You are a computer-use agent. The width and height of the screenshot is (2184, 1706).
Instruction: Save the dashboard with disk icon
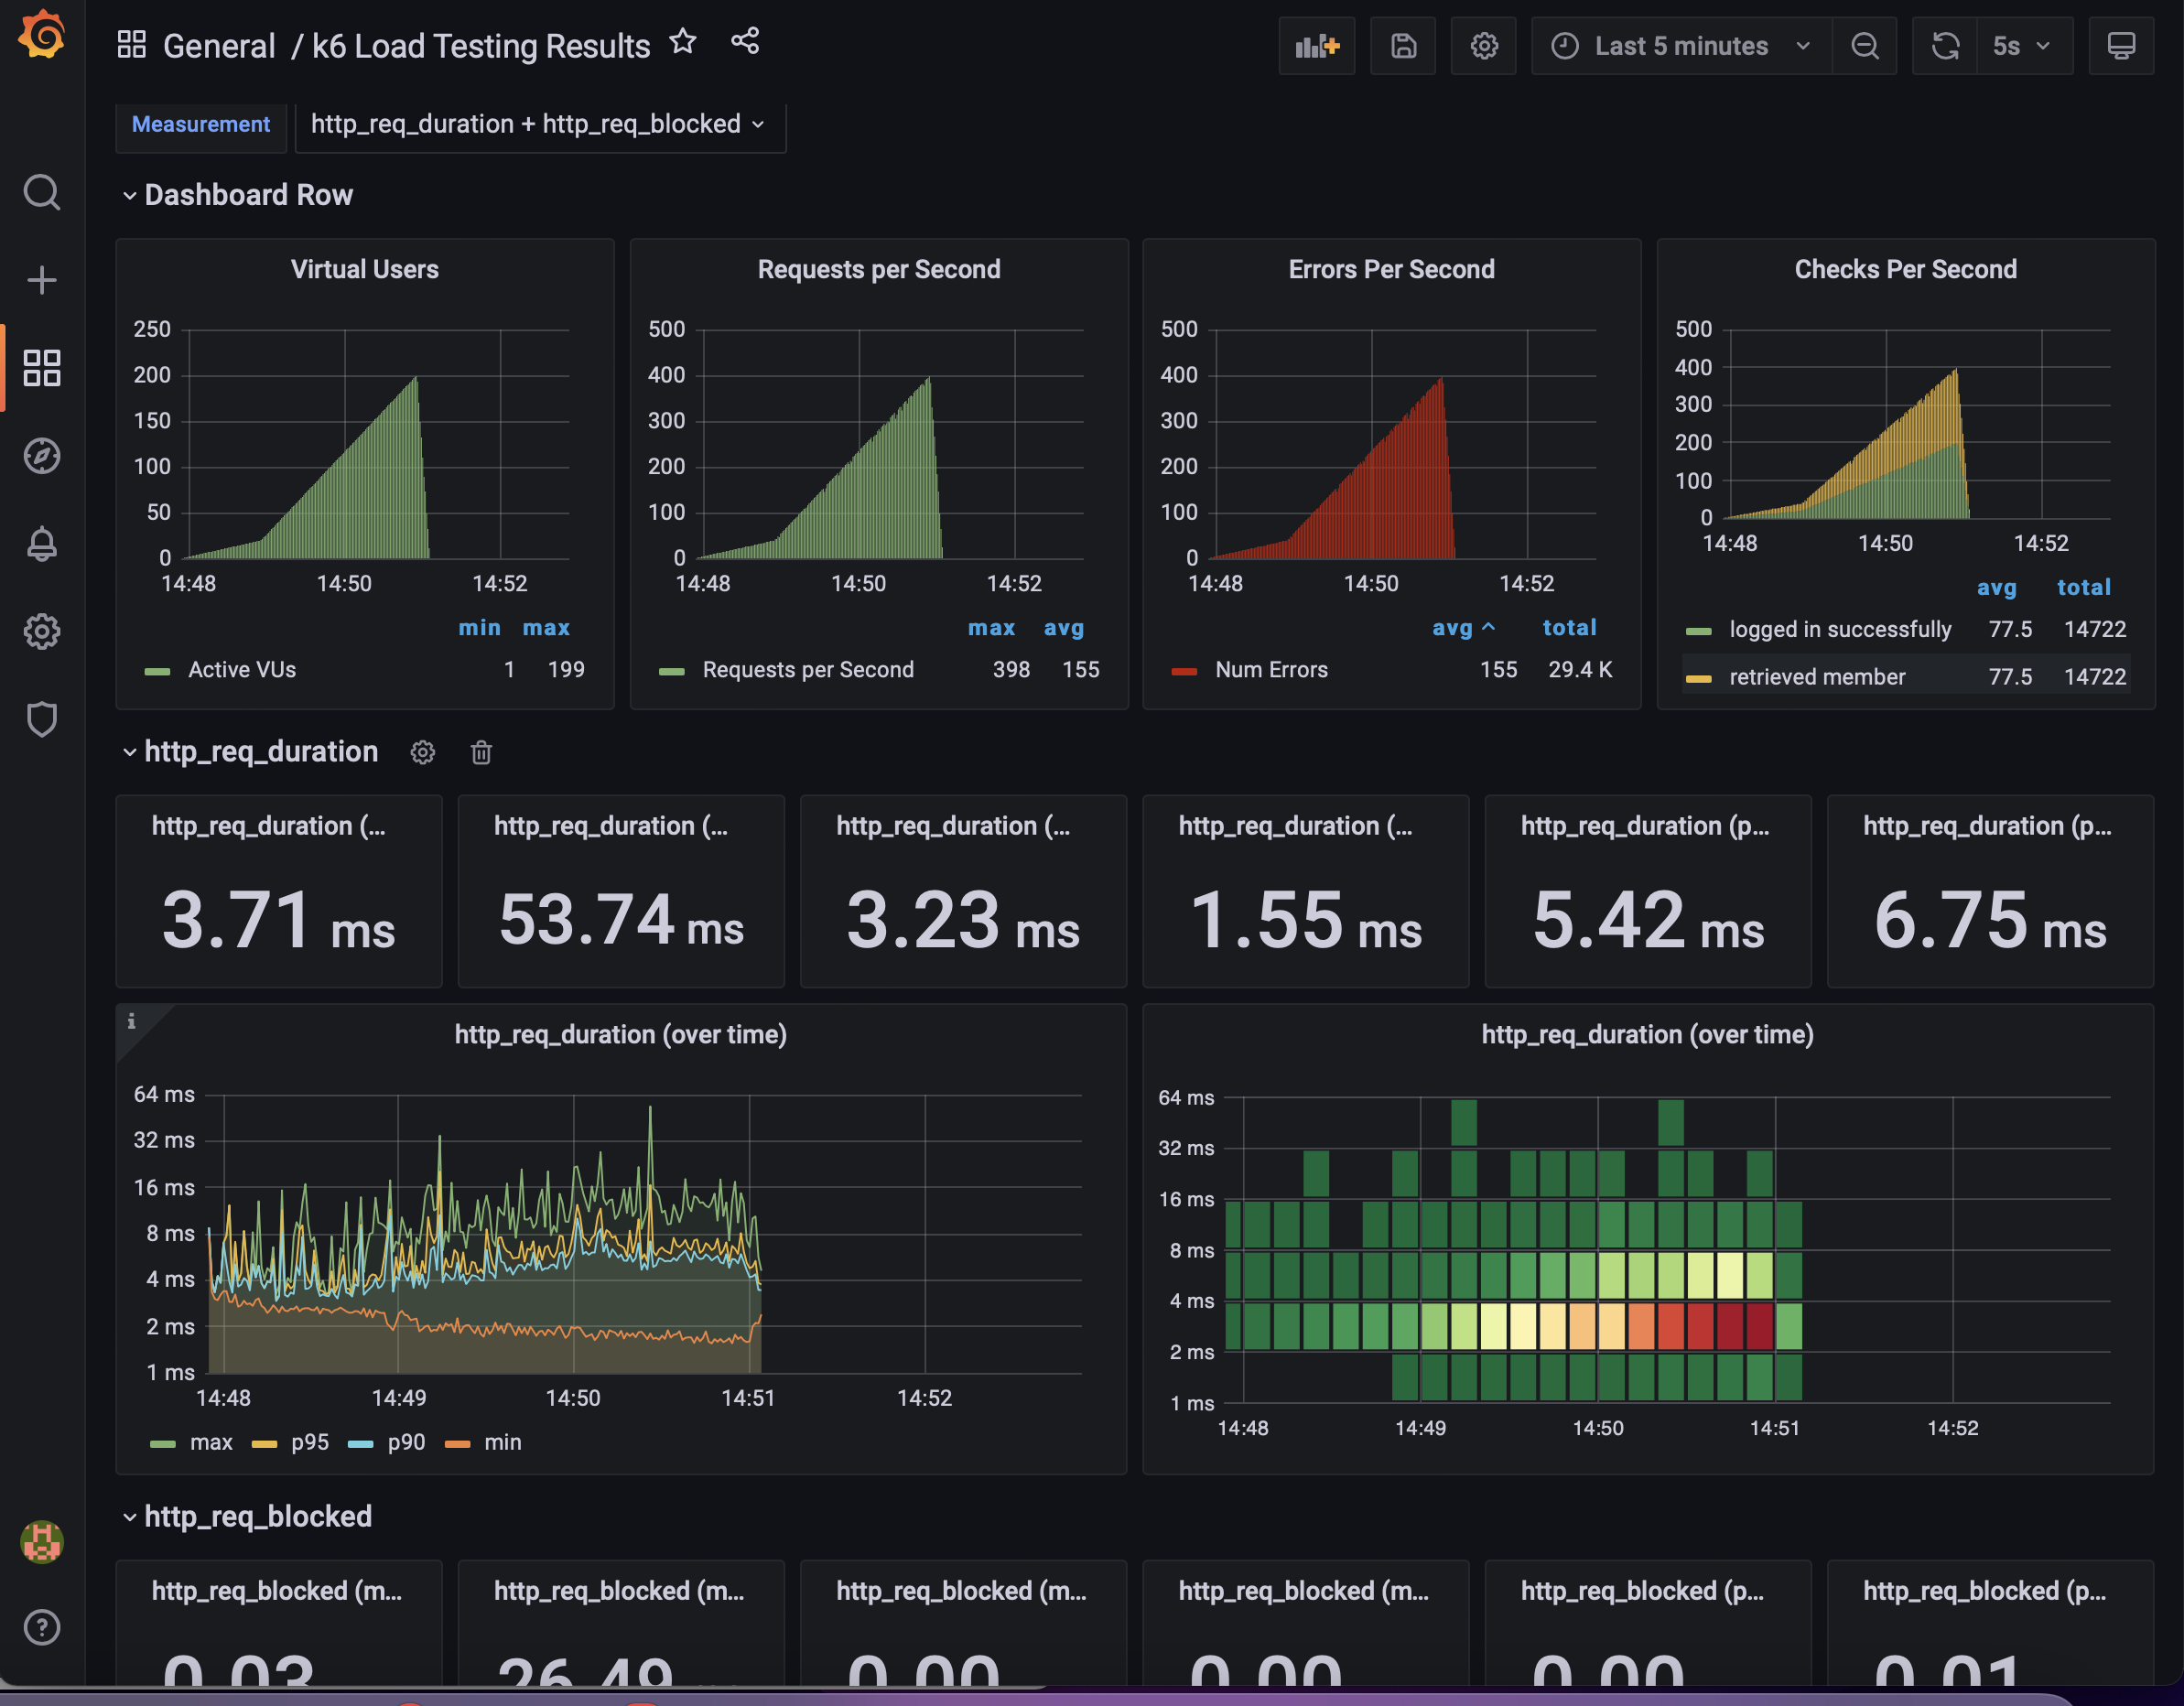1403,46
